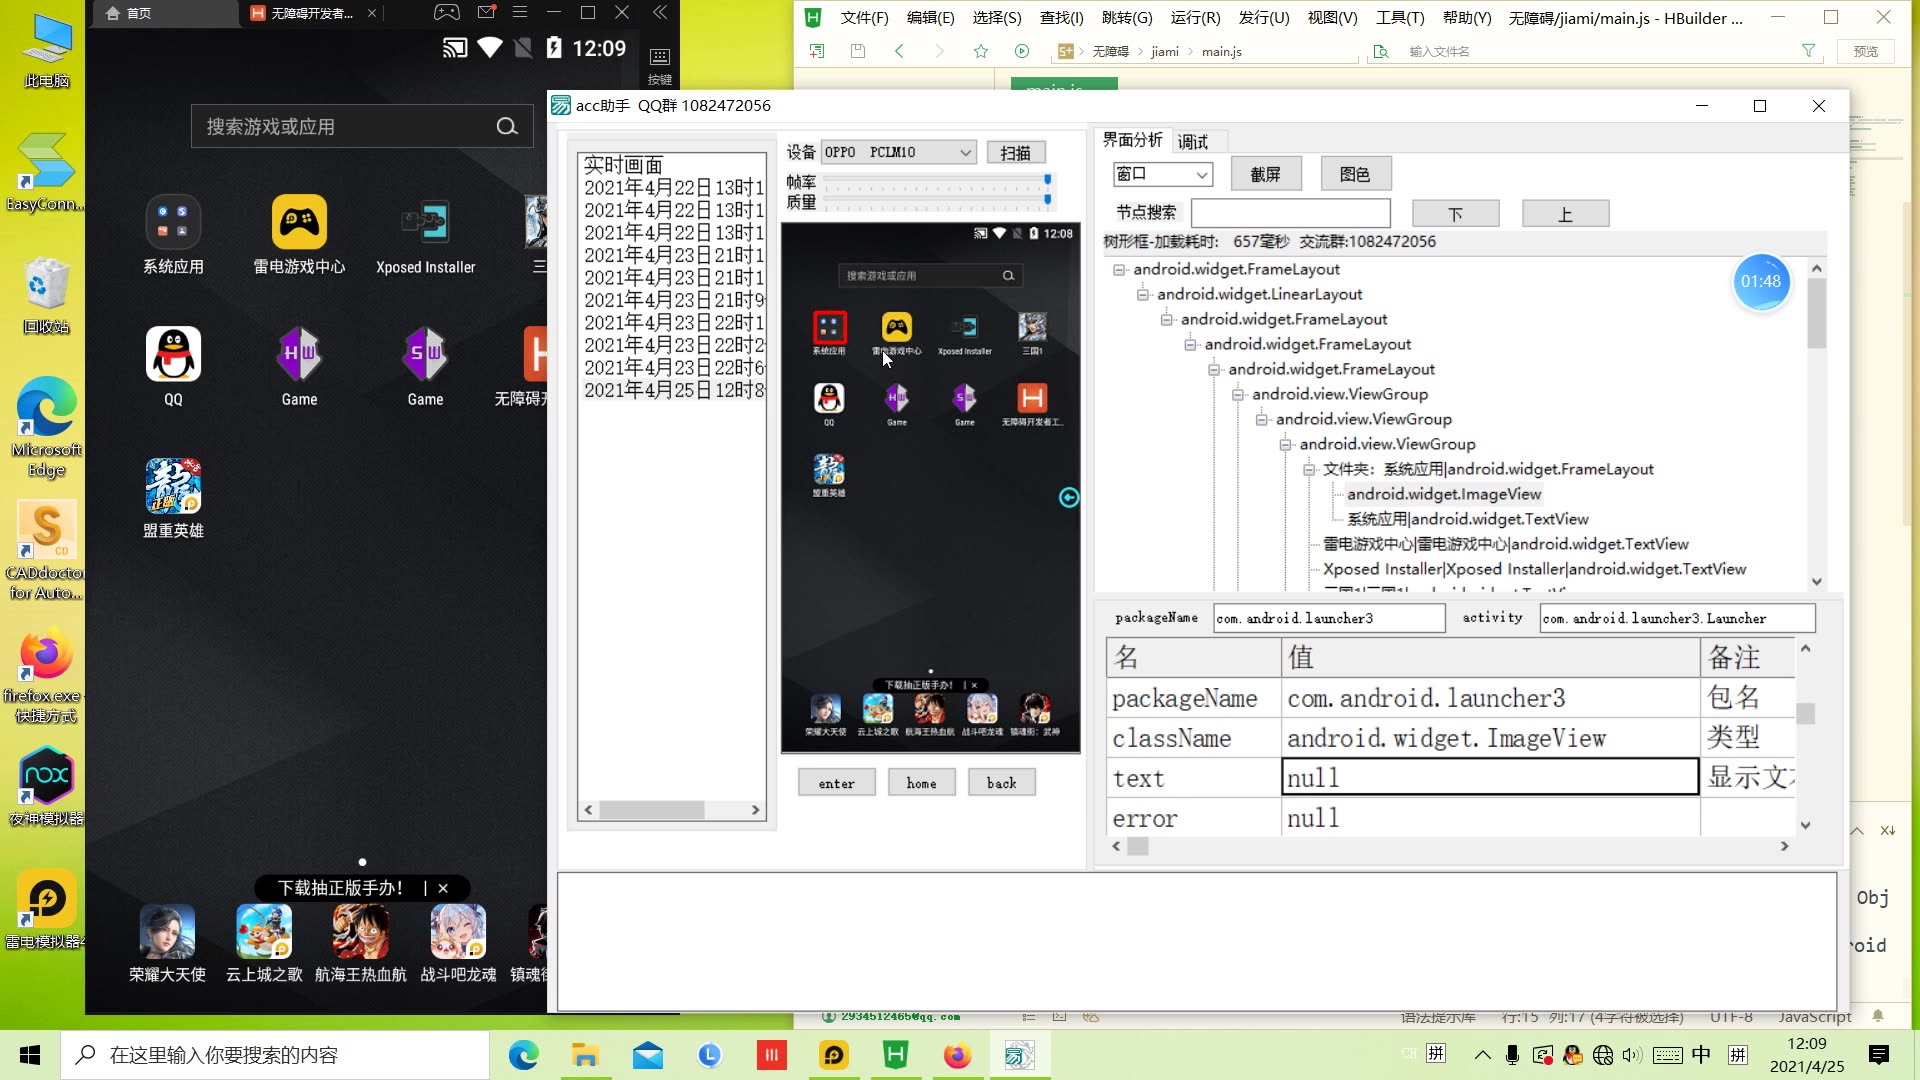Screen dimensions: 1920x1080
Task: Collapse 文件夹：系统应用 tree node
Action: tap(1309, 469)
